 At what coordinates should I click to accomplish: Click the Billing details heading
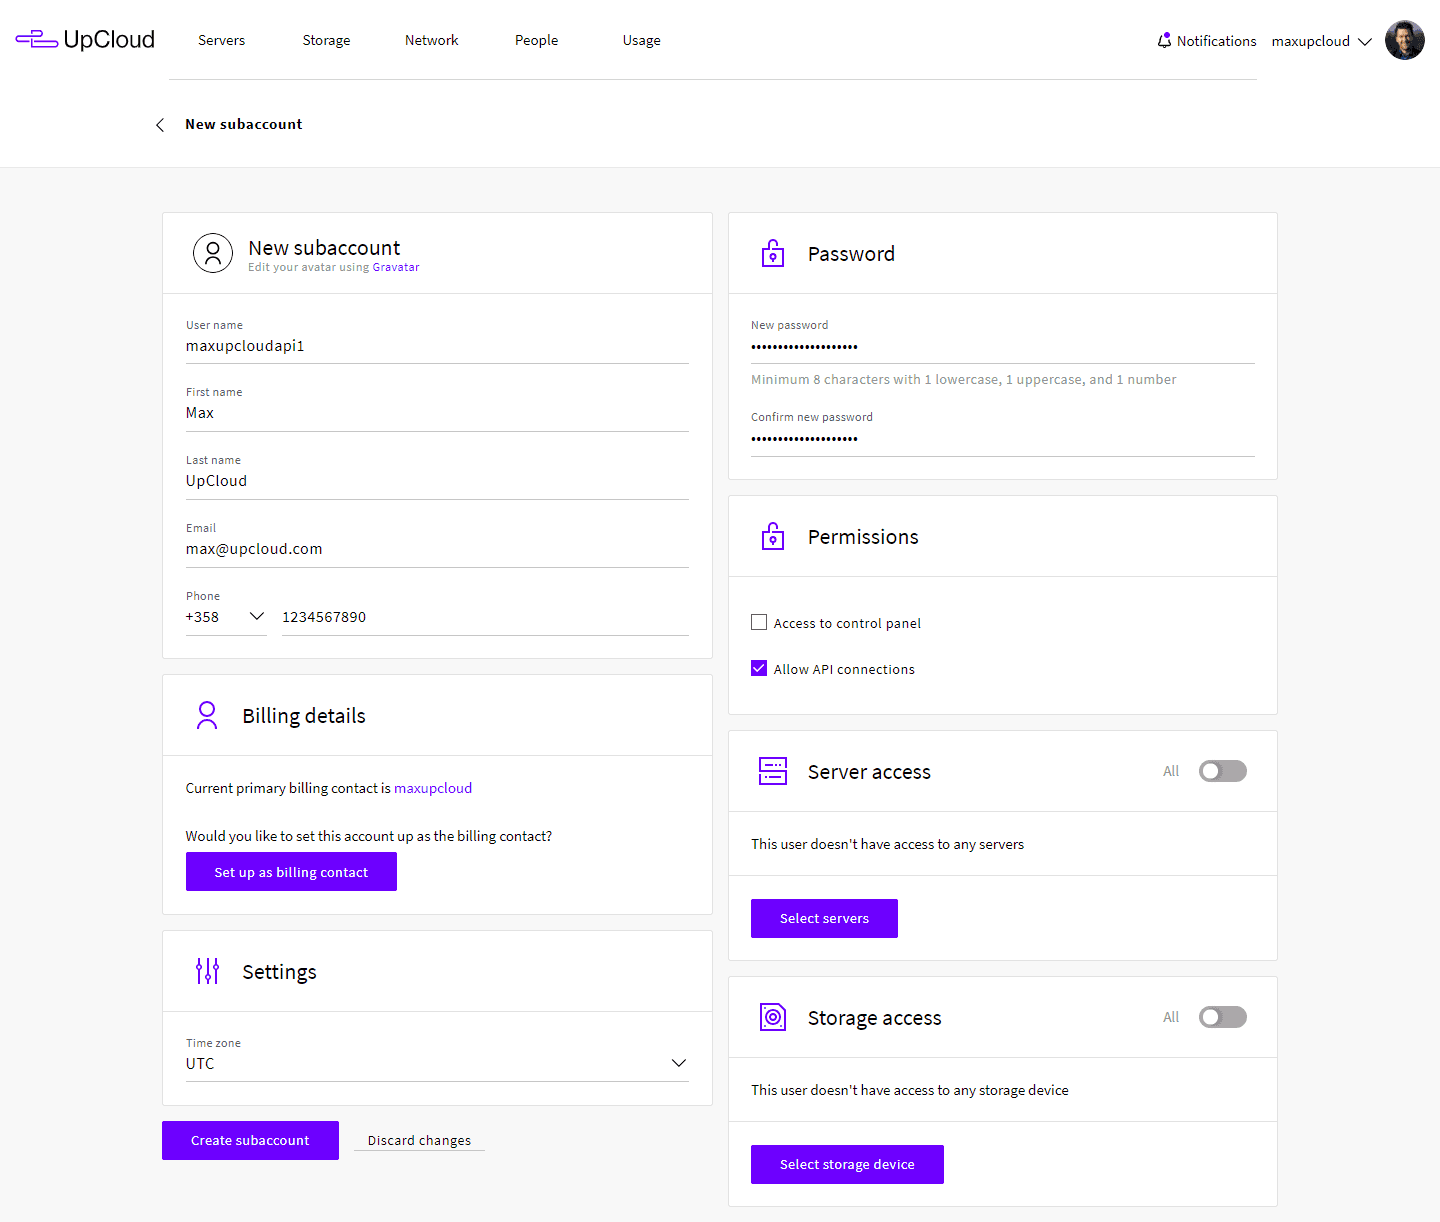[304, 716]
